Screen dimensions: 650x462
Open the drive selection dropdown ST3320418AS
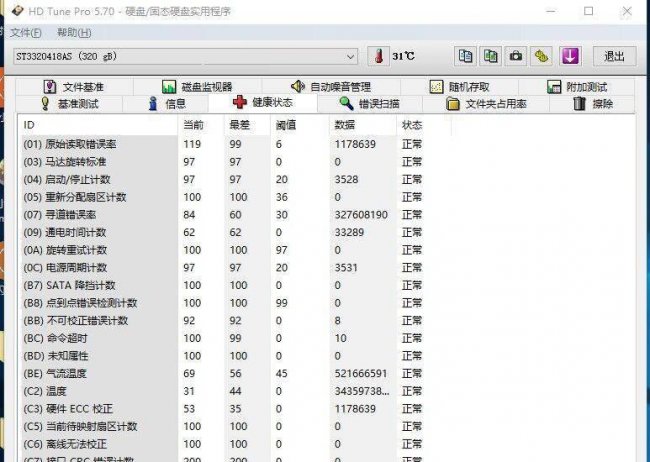186,56
